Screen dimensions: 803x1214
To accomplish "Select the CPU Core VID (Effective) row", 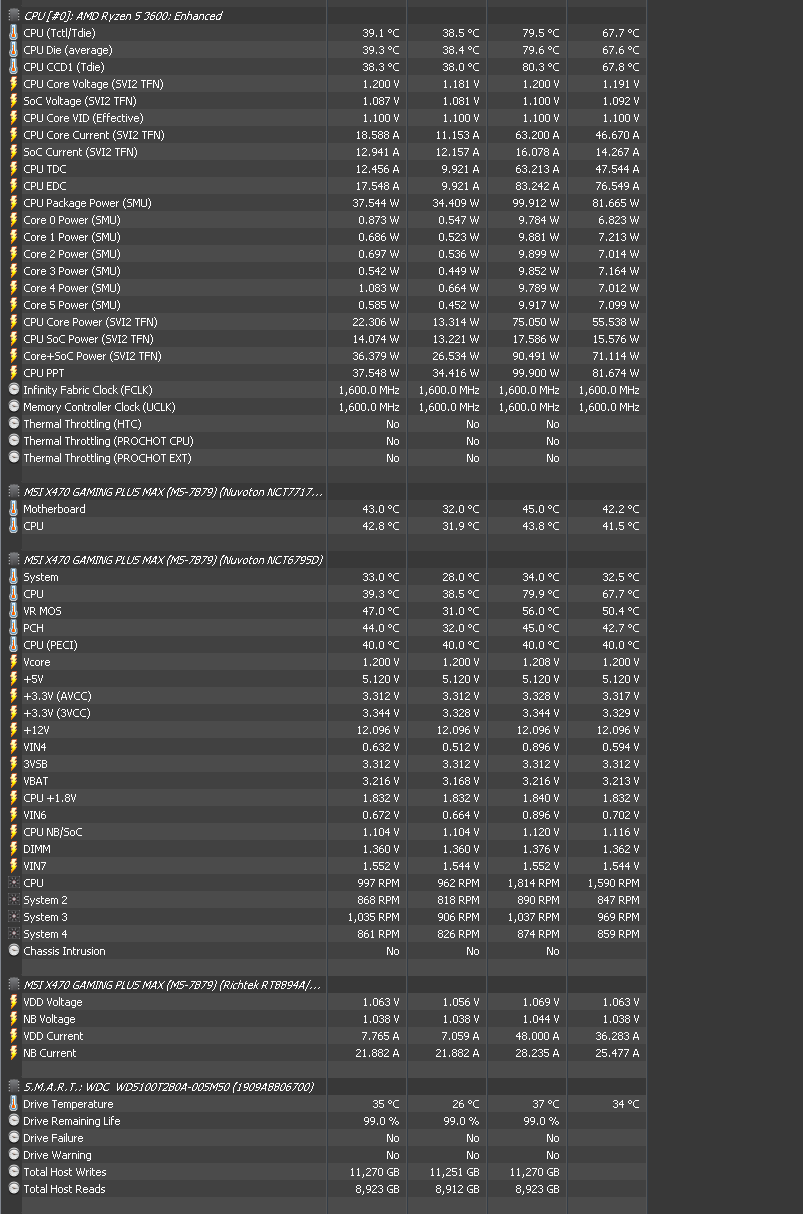I will 323,118.
